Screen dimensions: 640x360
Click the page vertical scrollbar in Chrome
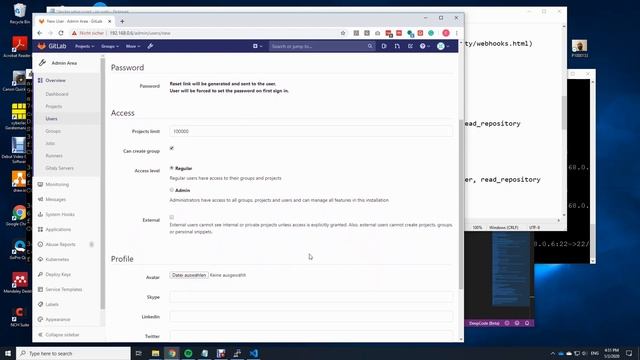coord(461,204)
